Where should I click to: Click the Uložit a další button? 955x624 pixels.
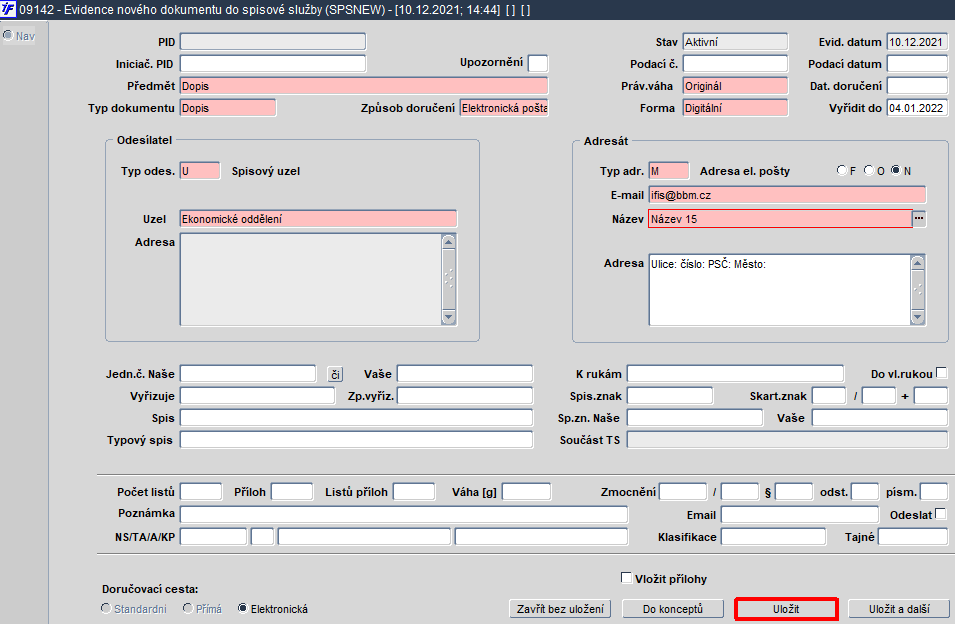click(x=899, y=609)
